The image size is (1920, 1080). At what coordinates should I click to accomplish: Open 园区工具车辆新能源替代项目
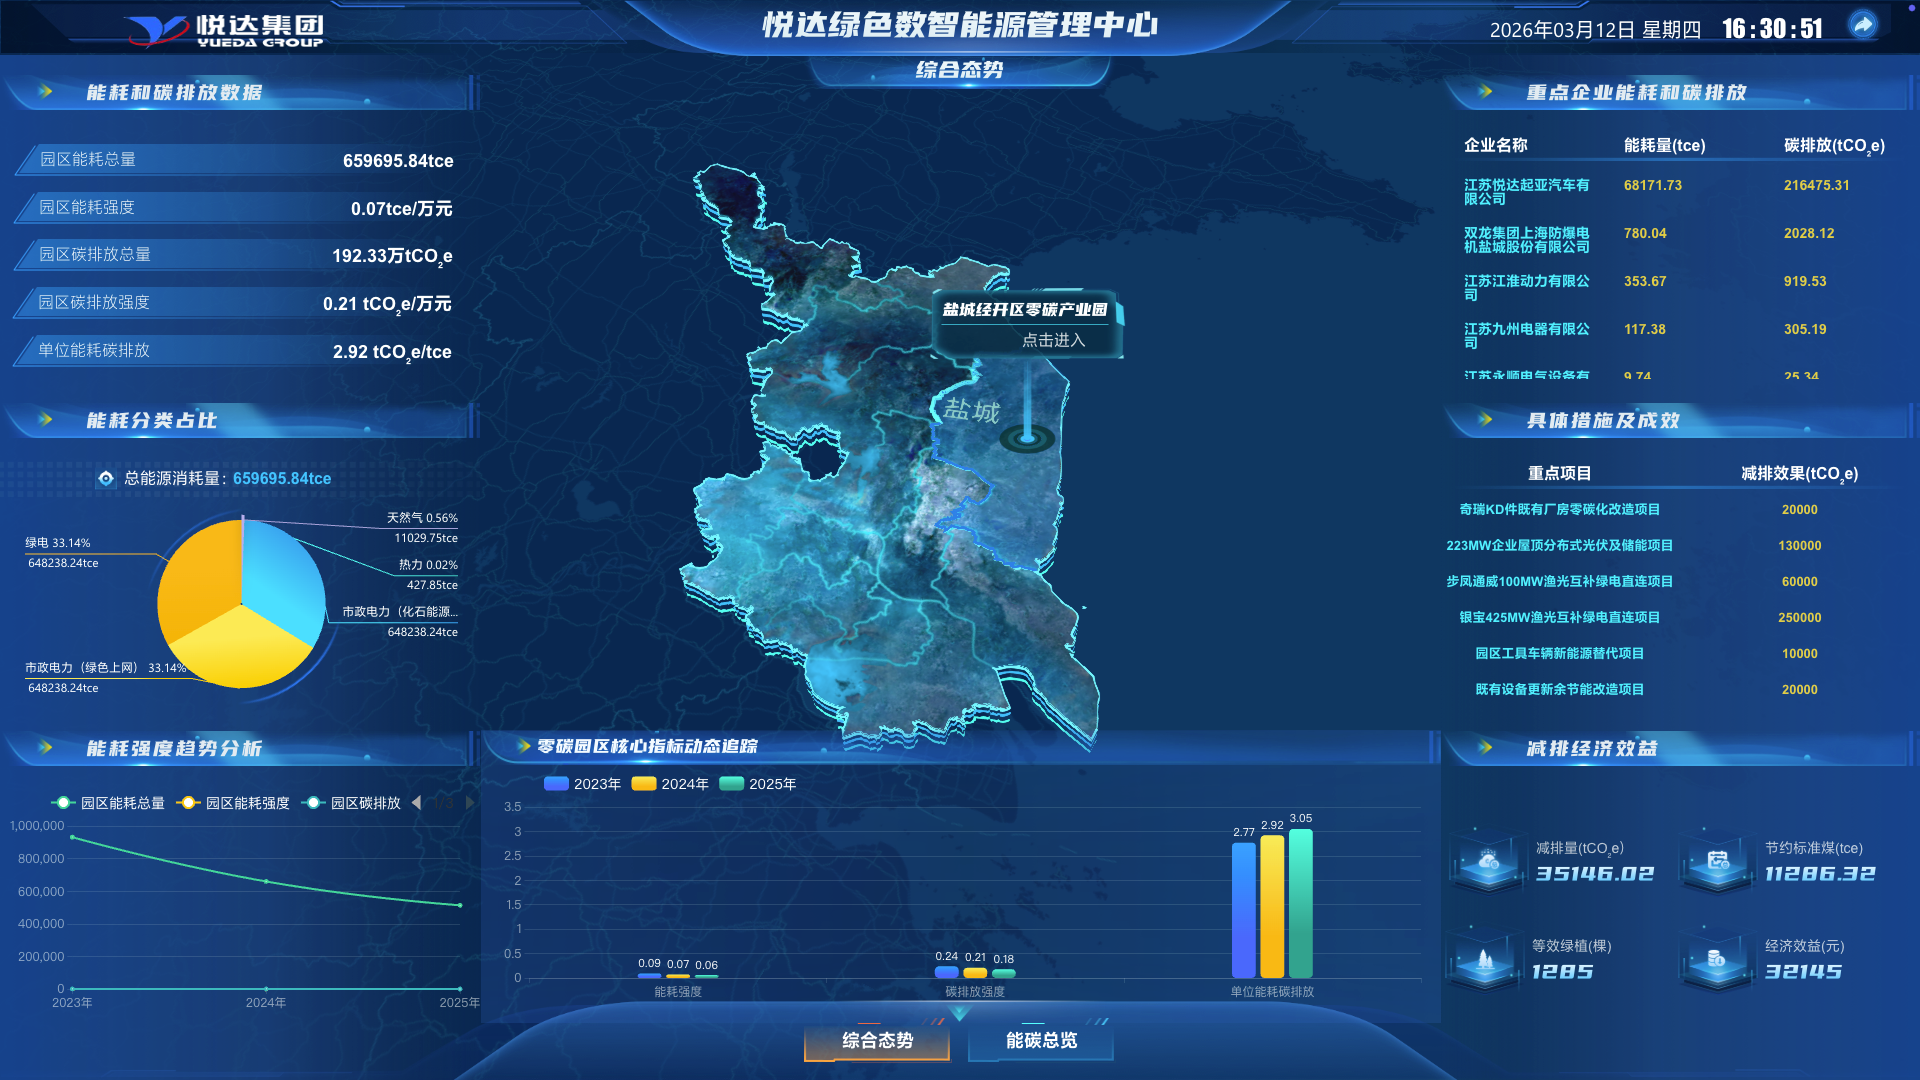(1559, 654)
